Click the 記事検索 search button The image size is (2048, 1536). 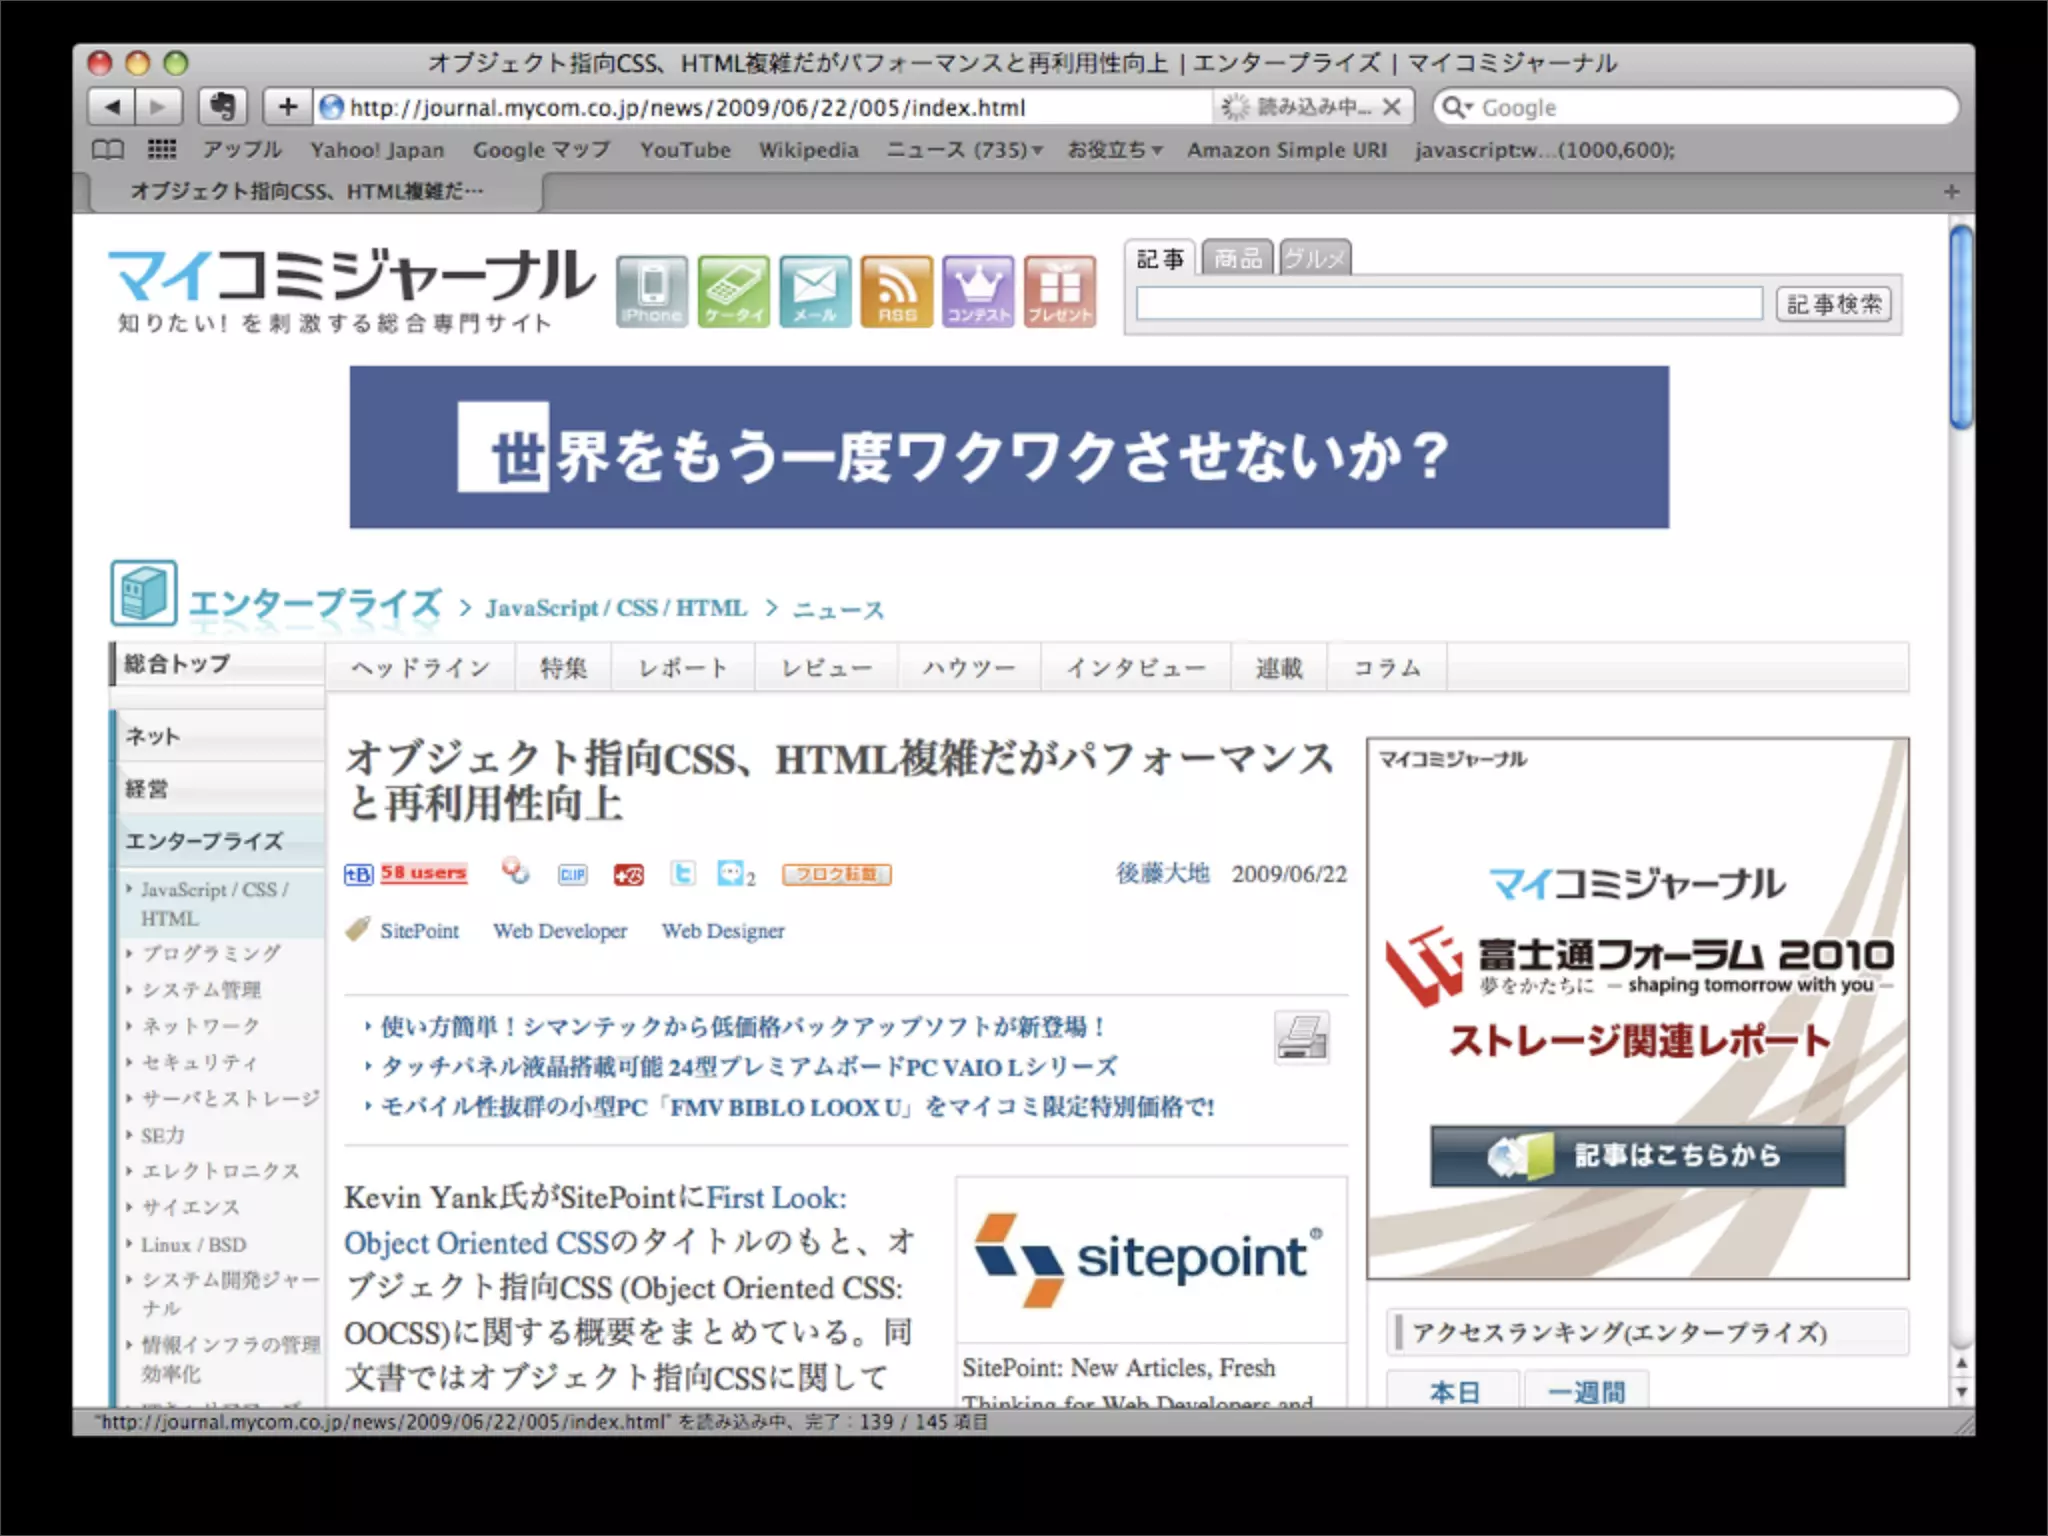[x=1834, y=304]
